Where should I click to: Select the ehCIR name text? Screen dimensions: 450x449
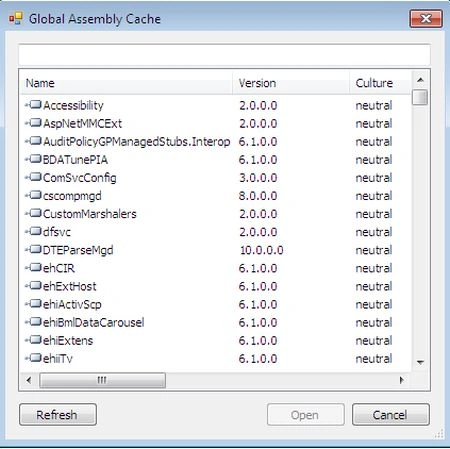pos(59,268)
